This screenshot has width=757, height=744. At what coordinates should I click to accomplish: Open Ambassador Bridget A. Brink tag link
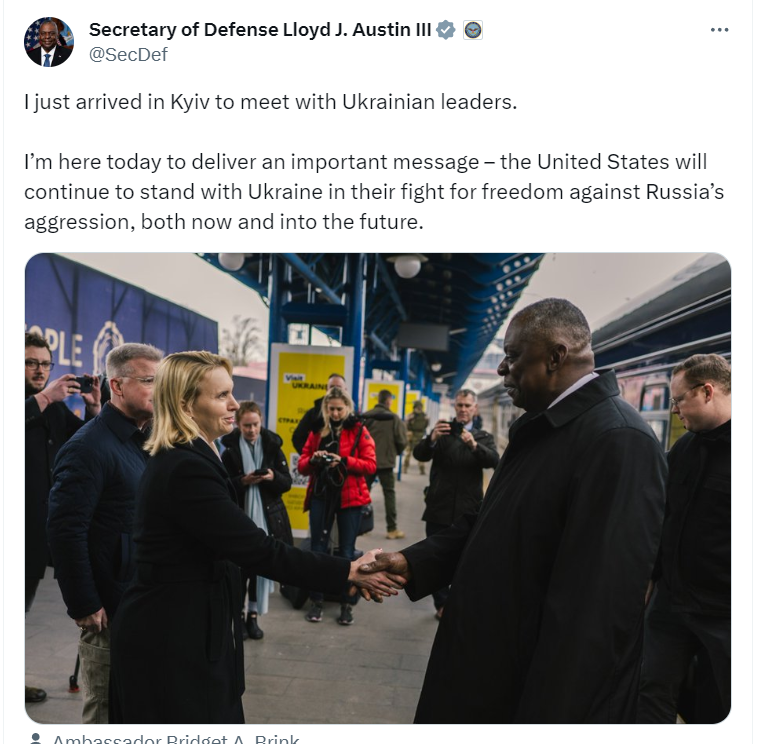pos(176,739)
